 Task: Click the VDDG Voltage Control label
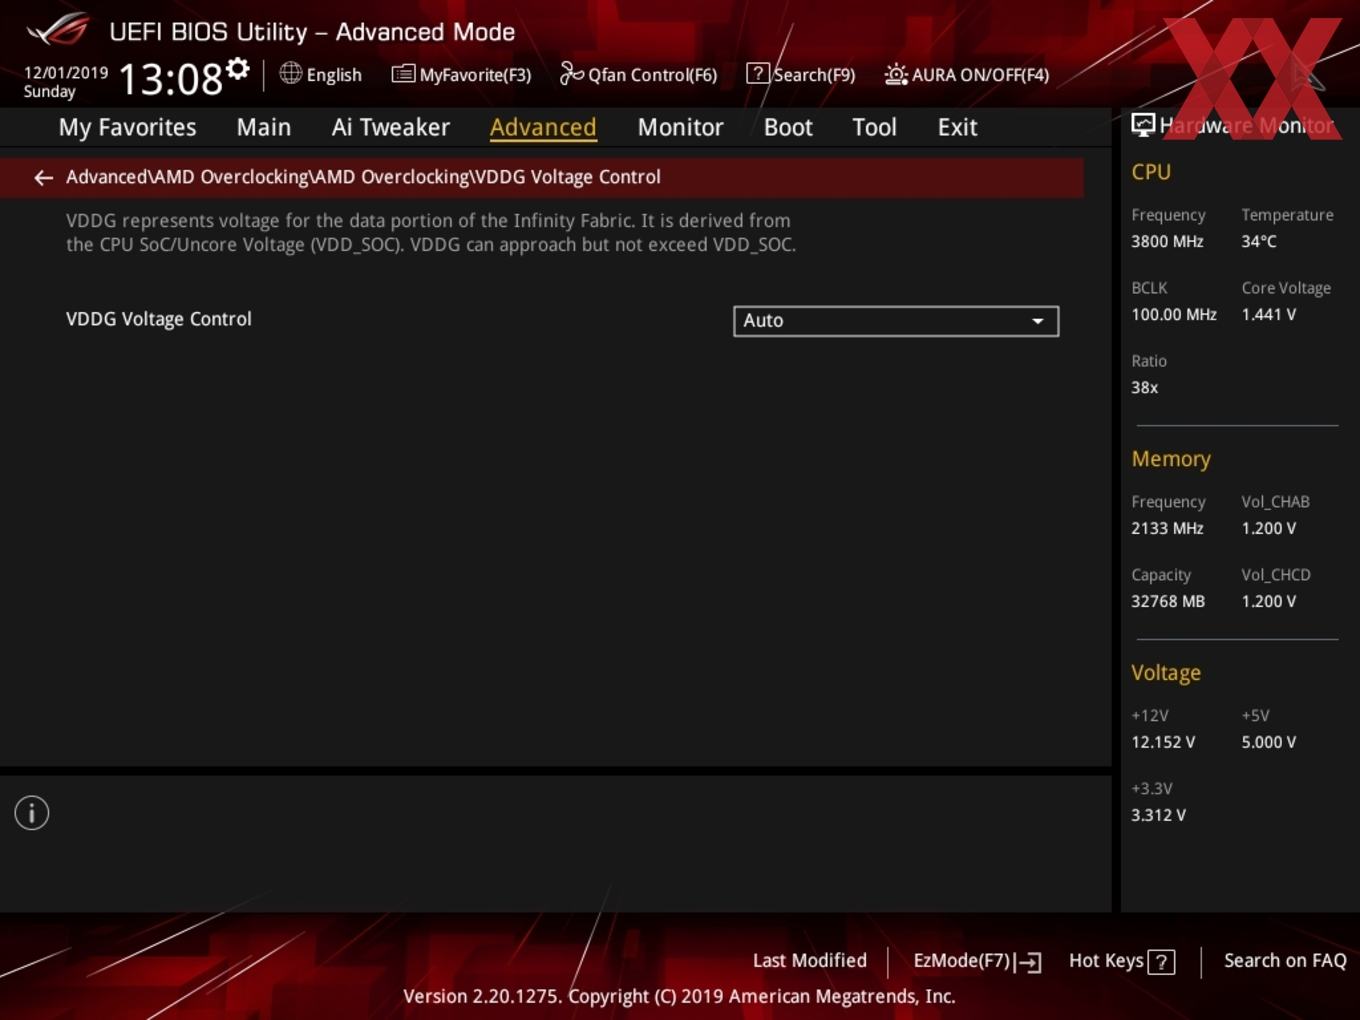(x=159, y=319)
